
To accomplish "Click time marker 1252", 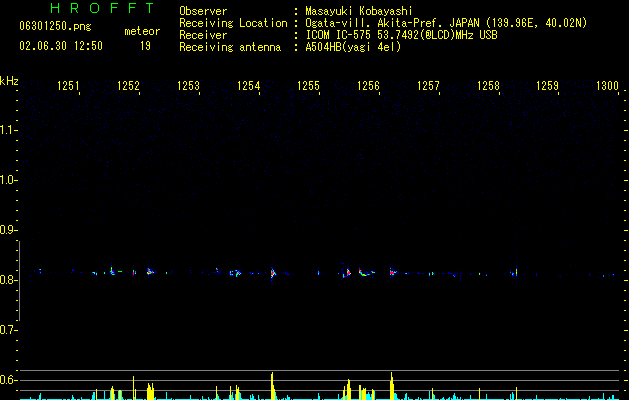I will (x=128, y=86).
